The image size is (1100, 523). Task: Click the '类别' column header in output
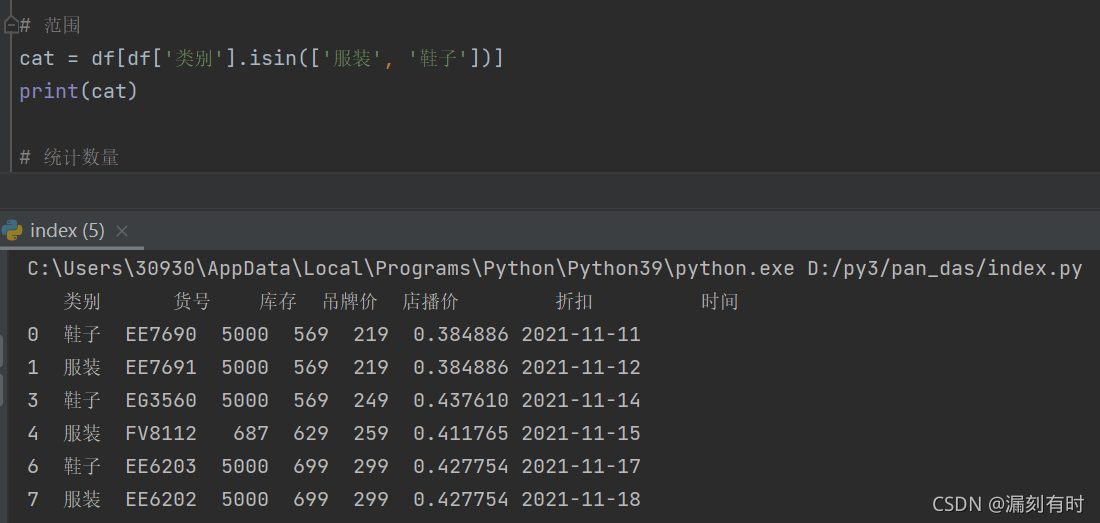(x=82, y=302)
